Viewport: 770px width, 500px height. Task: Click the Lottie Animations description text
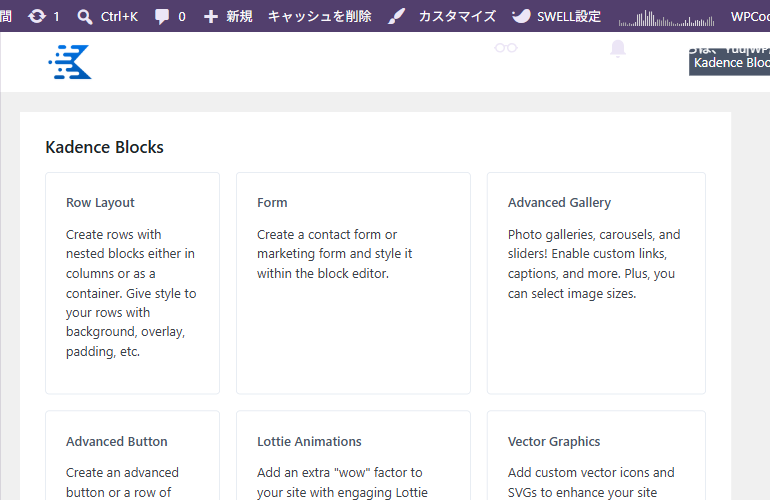342,482
